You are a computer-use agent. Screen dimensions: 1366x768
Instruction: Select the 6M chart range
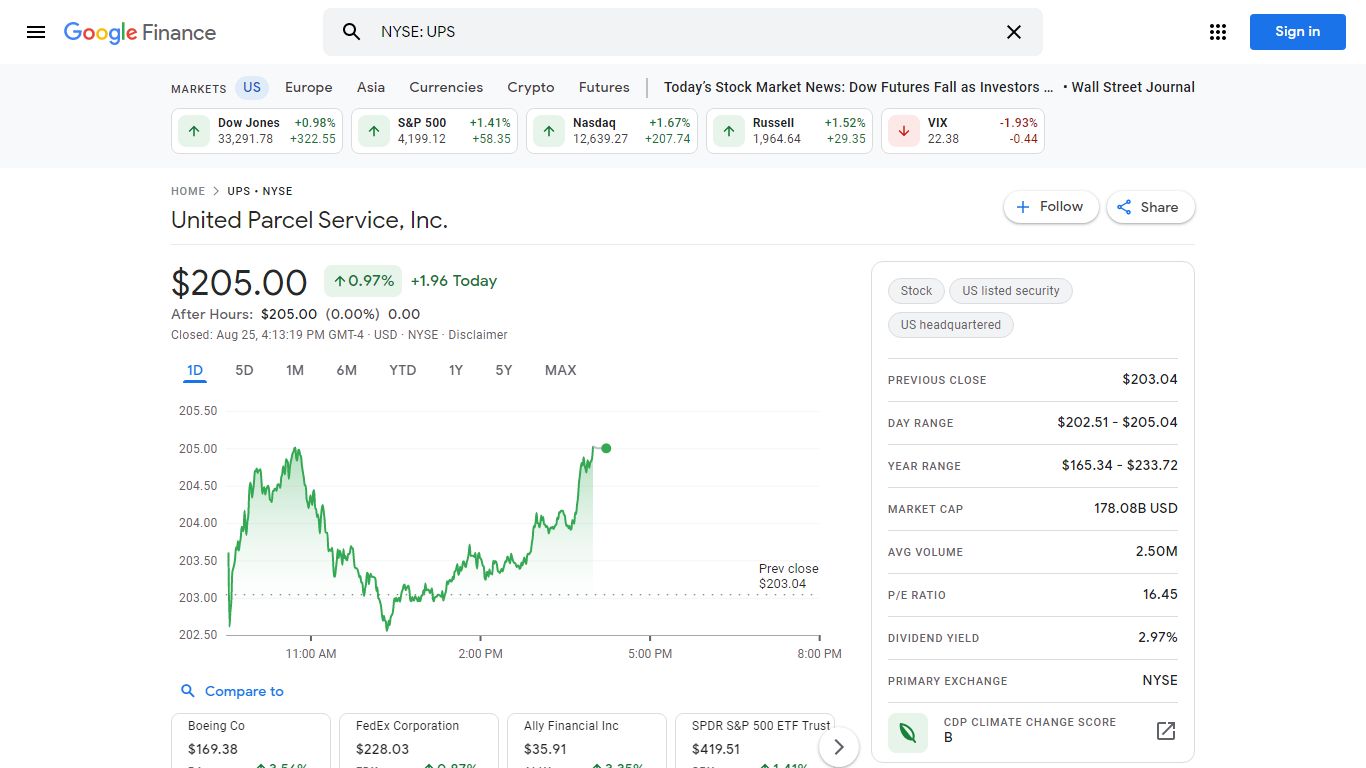coord(346,370)
